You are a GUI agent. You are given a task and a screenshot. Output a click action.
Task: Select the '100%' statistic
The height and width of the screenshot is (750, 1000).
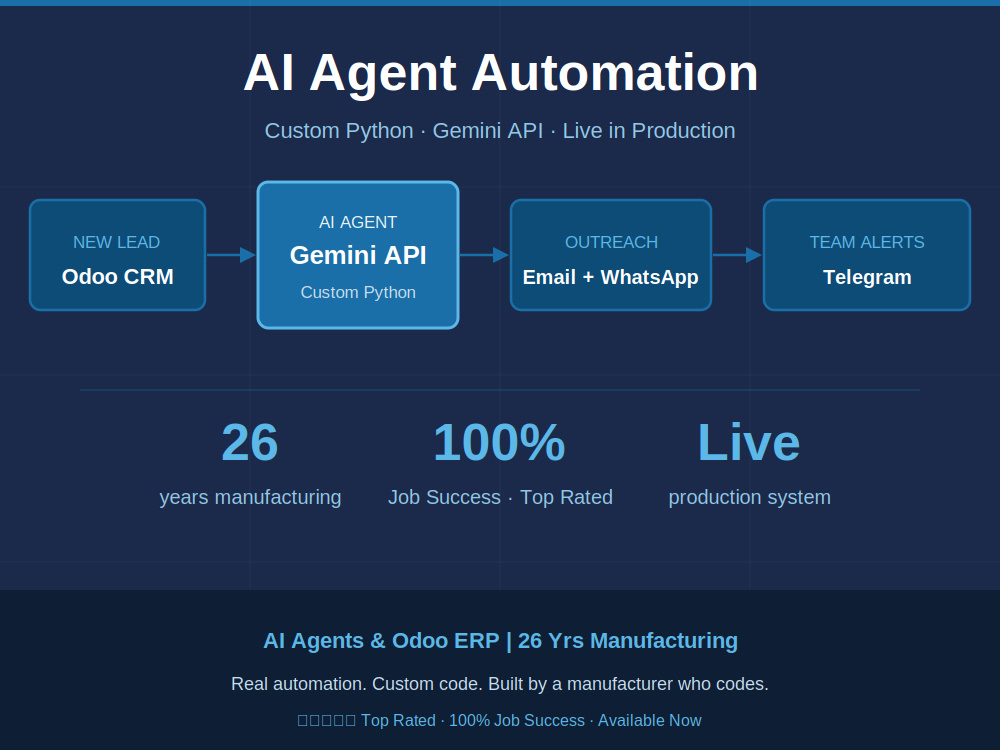(x=499, y=442)
